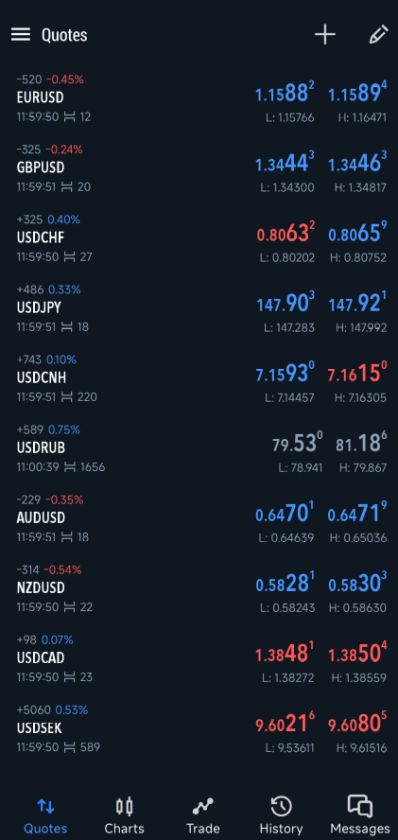The width and height of the screenshot is (398, 840).
Task: Tap USDJPY ask price 147.921
Action: (x=357, y=303)
